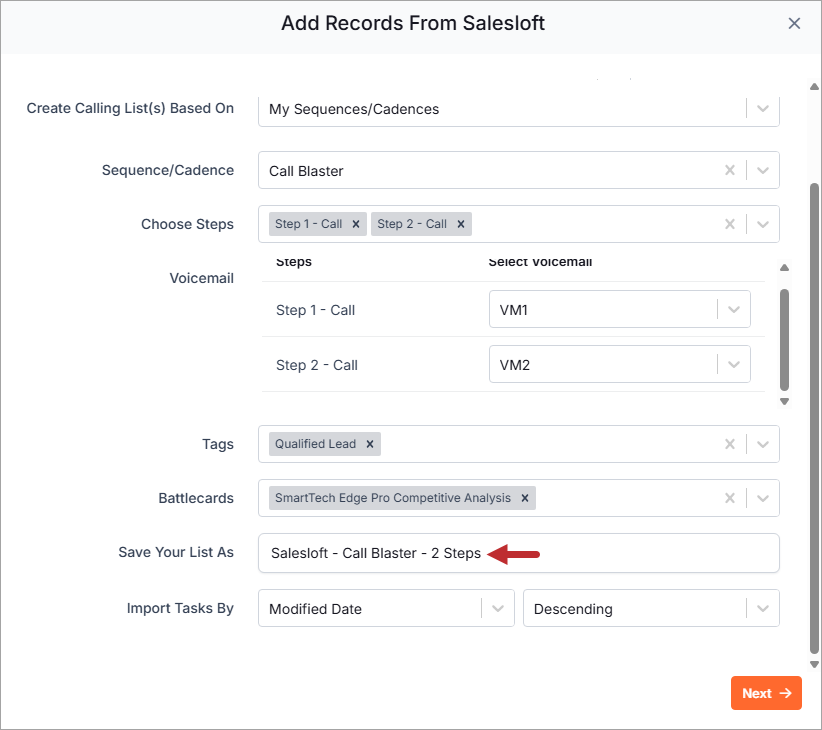Remove SmartTech Edge Pro Competitive Analysis battlecard

524,498
